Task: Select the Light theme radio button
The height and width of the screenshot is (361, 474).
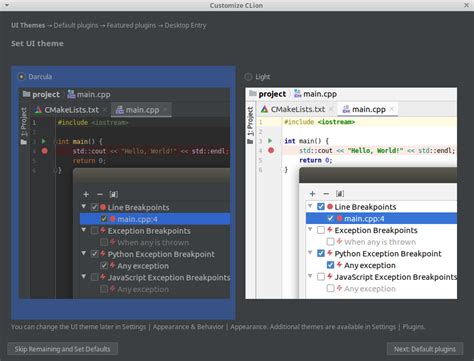Action: click(x=248, y=77)
